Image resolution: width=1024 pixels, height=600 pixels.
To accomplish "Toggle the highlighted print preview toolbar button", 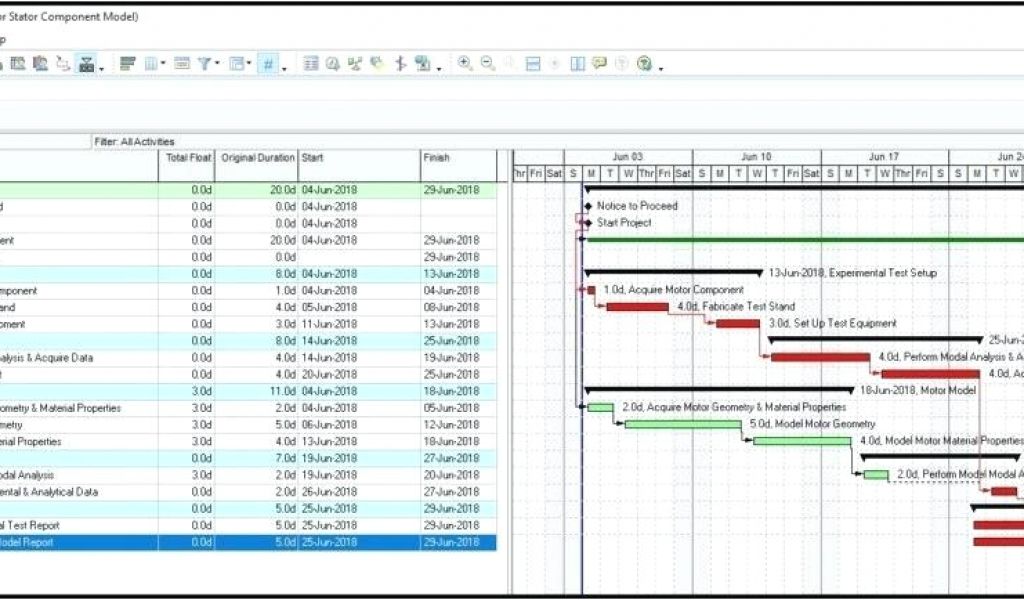I will pyautogui.click(x=87, y=63).
